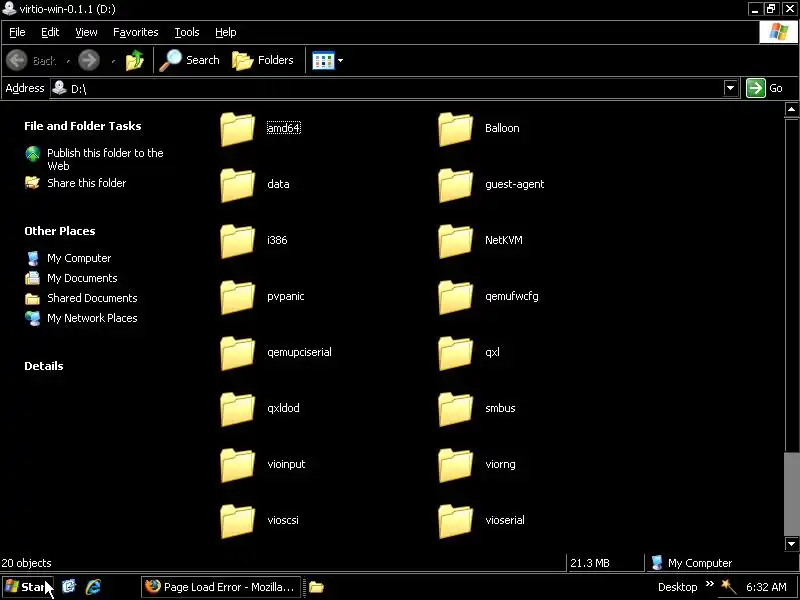Select the qxldod folder icon
The width and height of the screenshot is (800, 600).
237,410
